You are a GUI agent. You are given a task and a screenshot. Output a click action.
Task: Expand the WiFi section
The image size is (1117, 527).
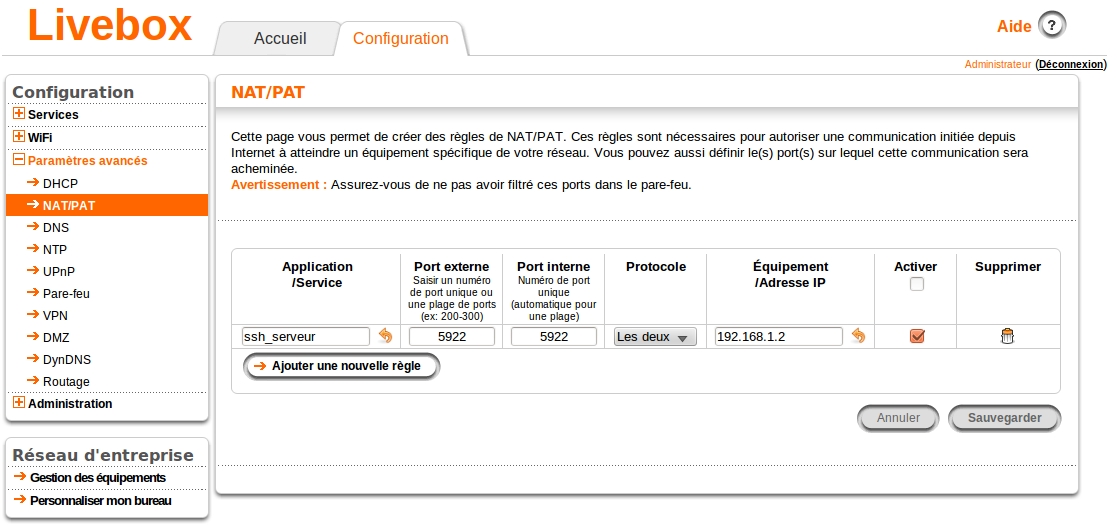coord(19,136)
